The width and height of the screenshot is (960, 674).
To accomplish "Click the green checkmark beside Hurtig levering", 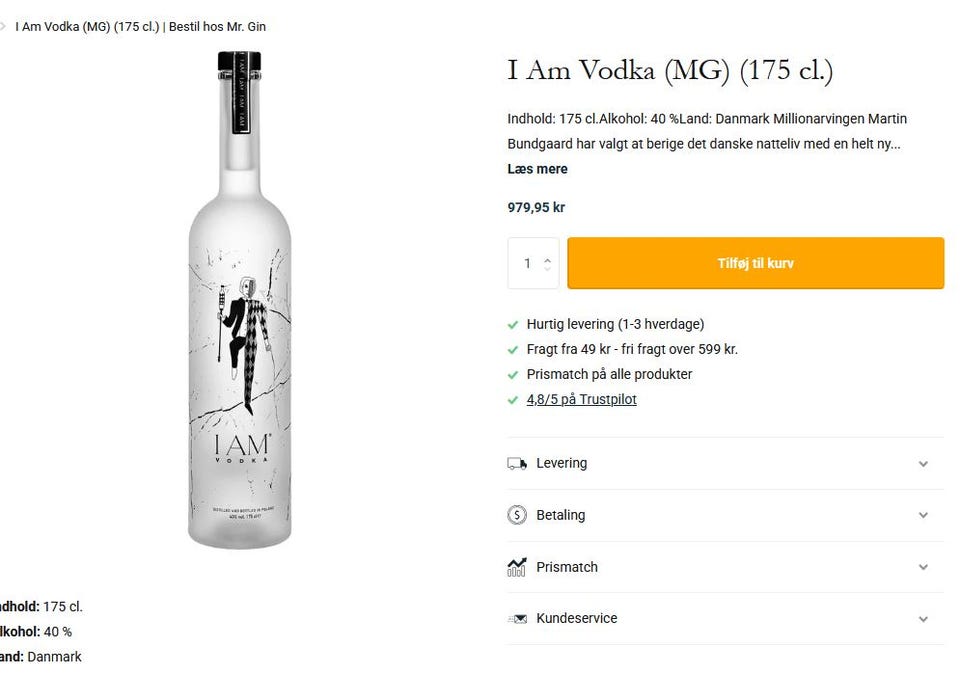I will coord(514,325).
